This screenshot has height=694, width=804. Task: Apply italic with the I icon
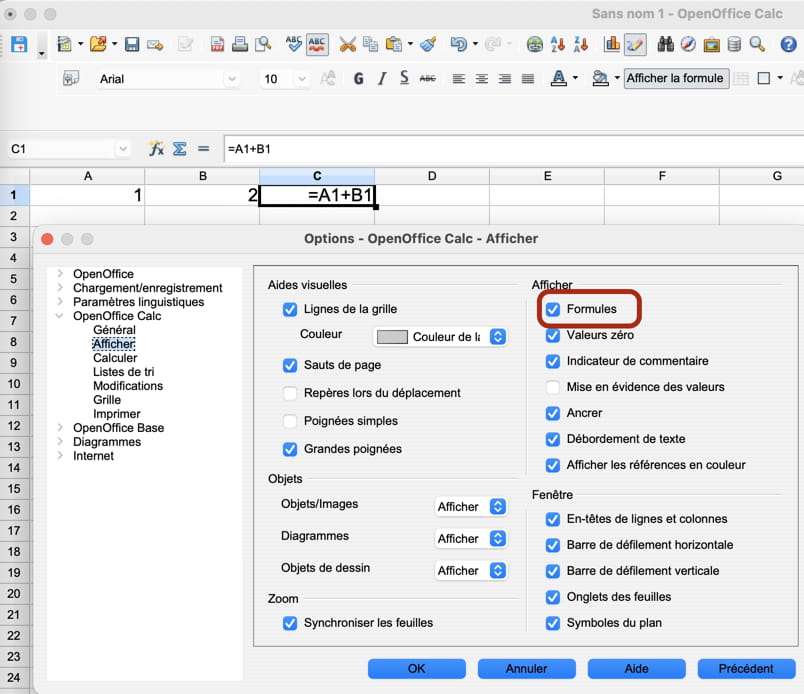pyautogui.click(x=382, y=78)
